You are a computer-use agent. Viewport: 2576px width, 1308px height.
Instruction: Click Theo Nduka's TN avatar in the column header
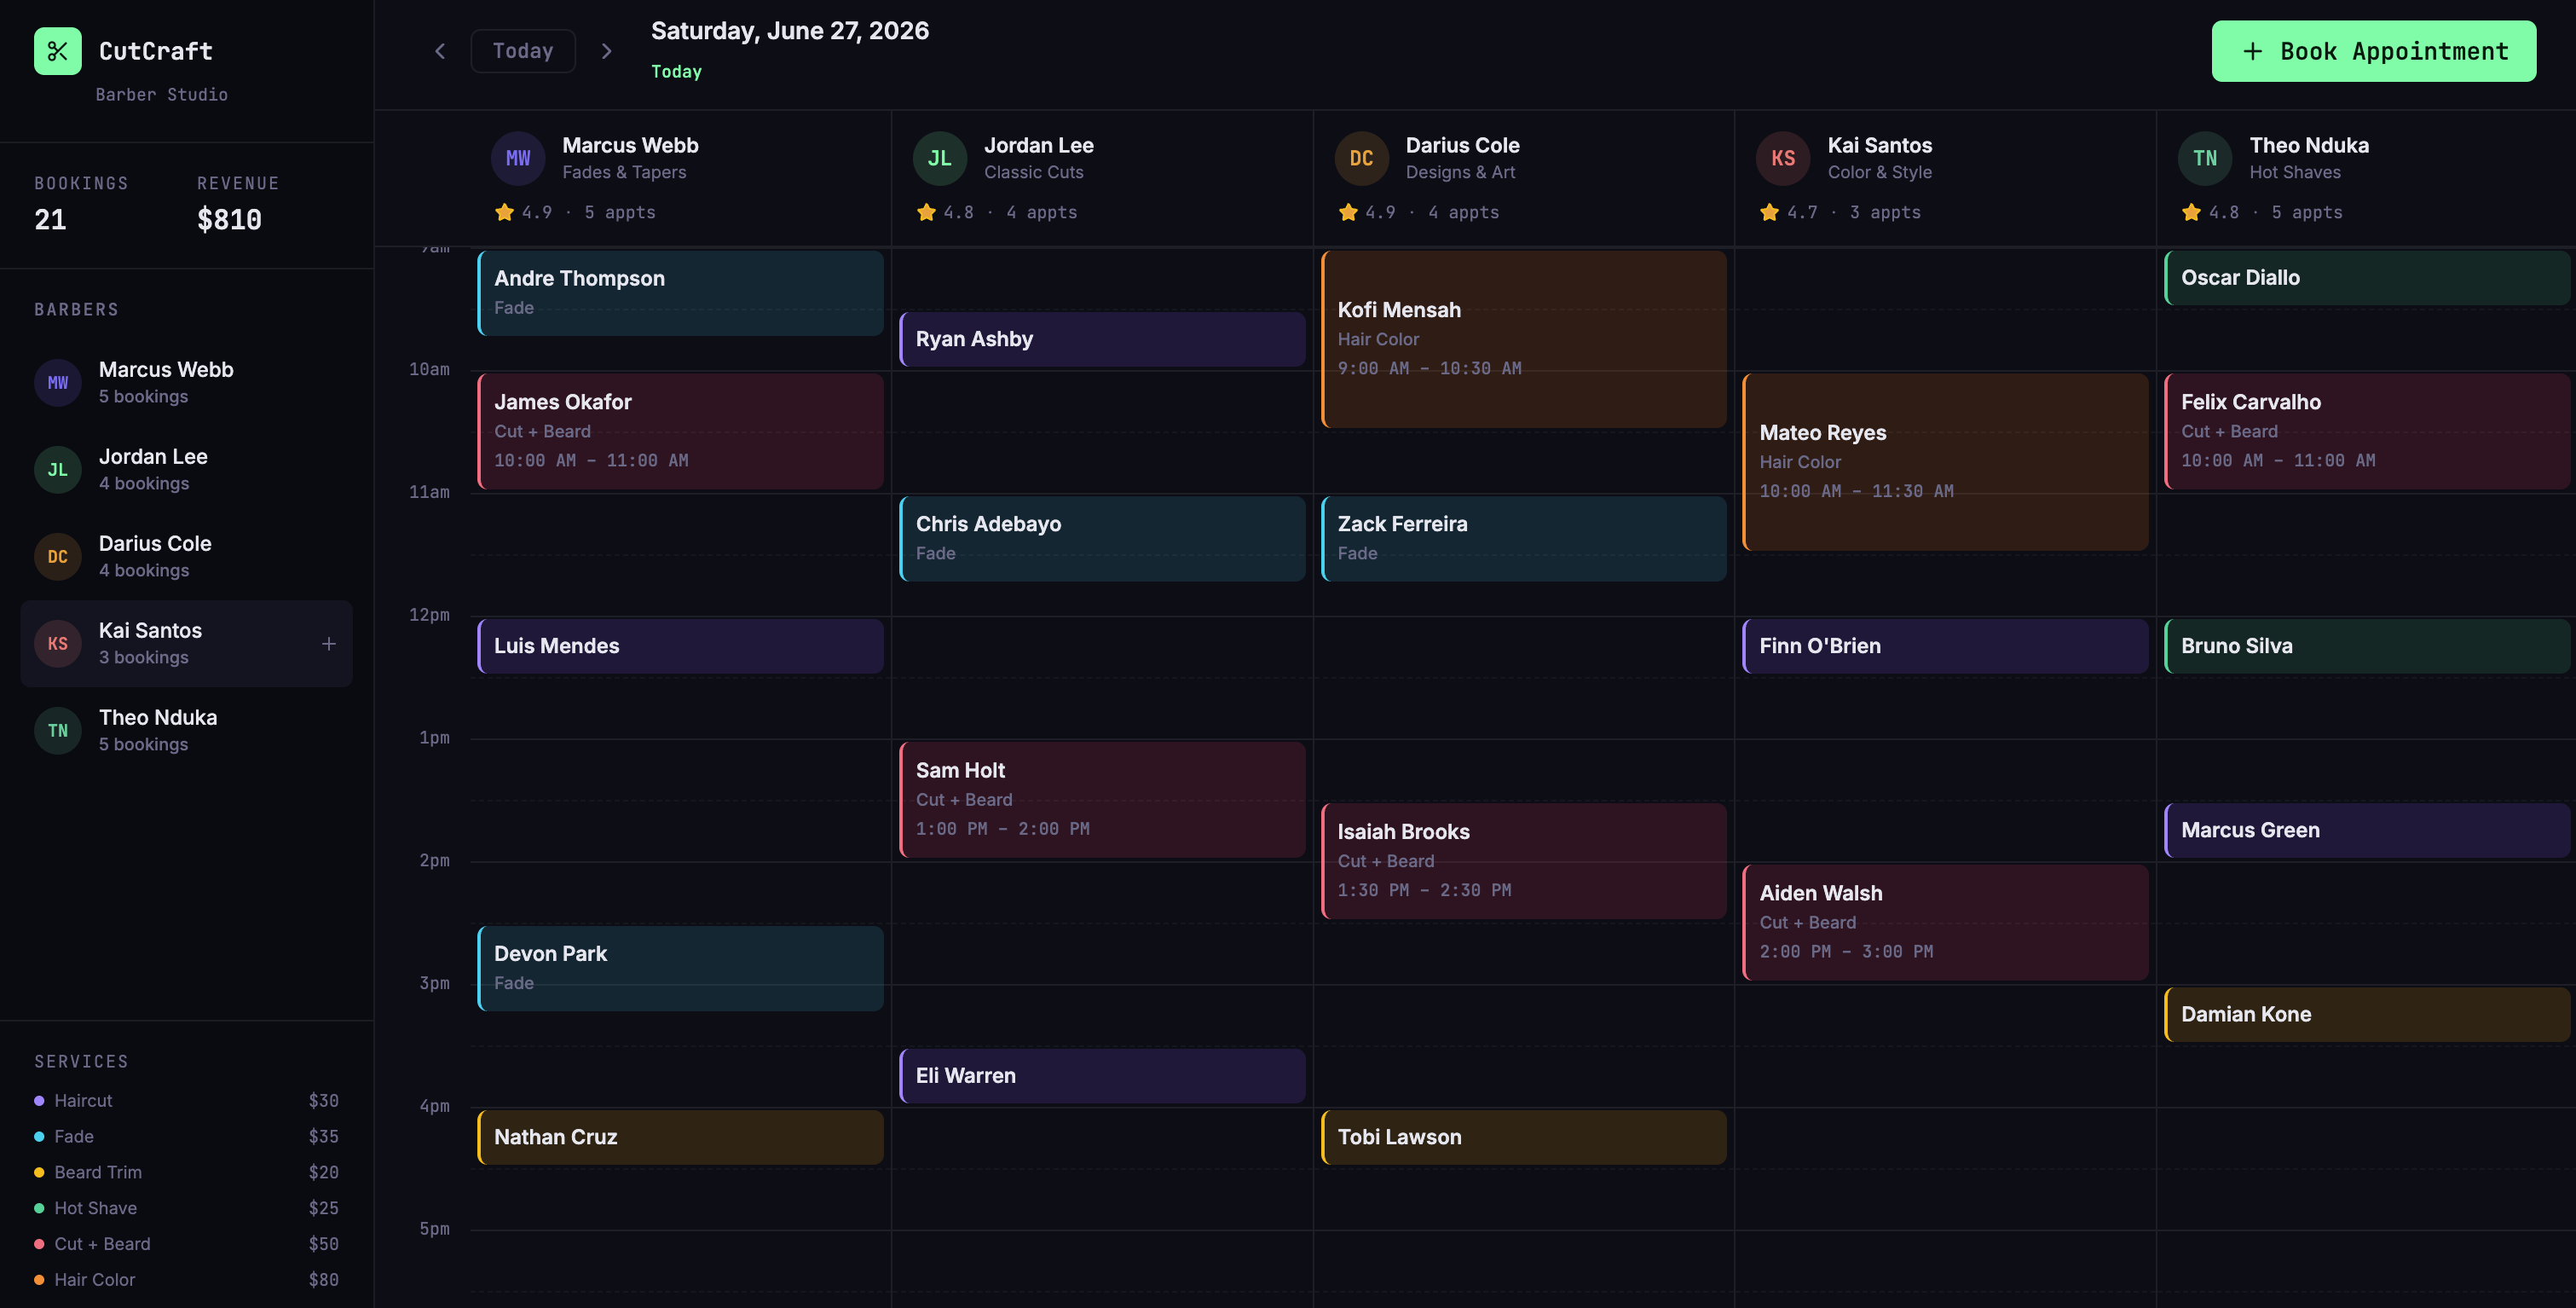coord(2205,158)
